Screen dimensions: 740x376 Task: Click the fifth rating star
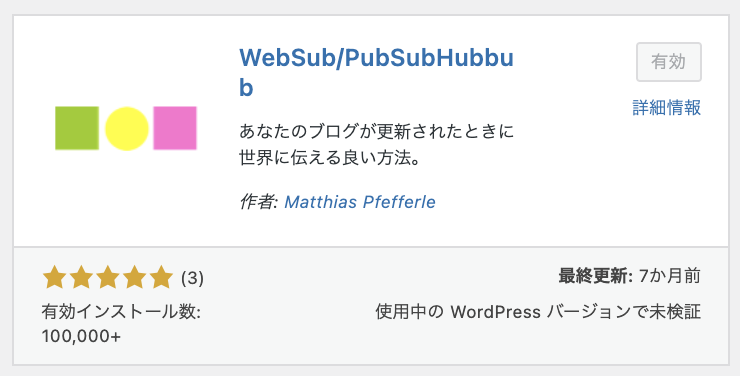click(161, 277)
